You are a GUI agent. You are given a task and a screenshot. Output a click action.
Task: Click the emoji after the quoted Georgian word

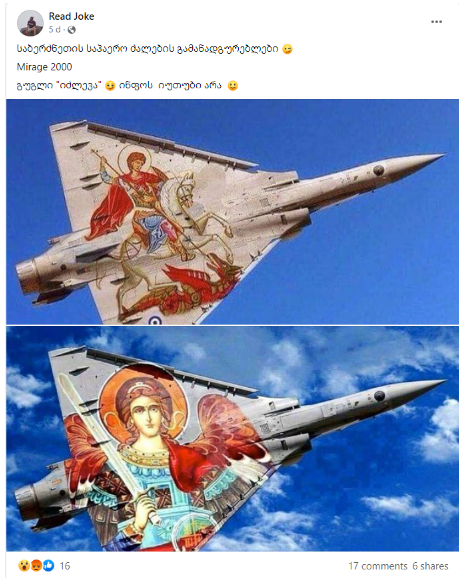click(110, 86)
